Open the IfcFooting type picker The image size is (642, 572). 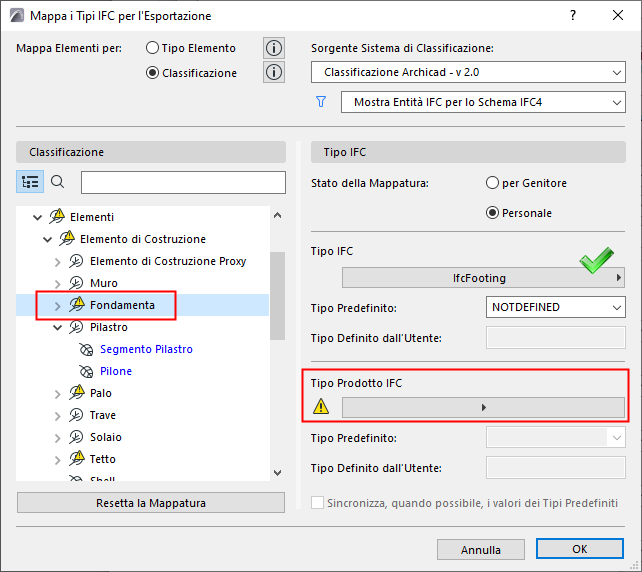click(x=483, y=278)
